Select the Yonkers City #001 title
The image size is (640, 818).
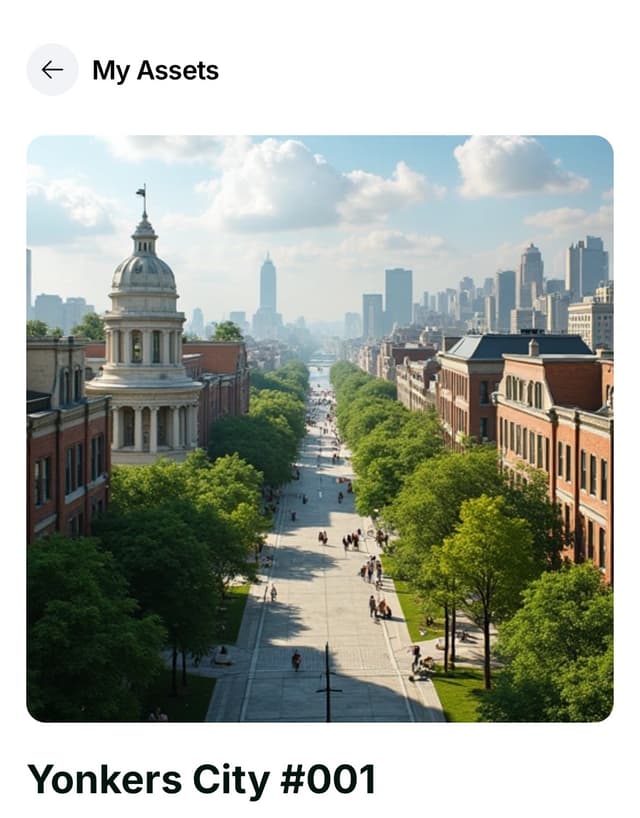pyautogui.click(x=201, y=779)
